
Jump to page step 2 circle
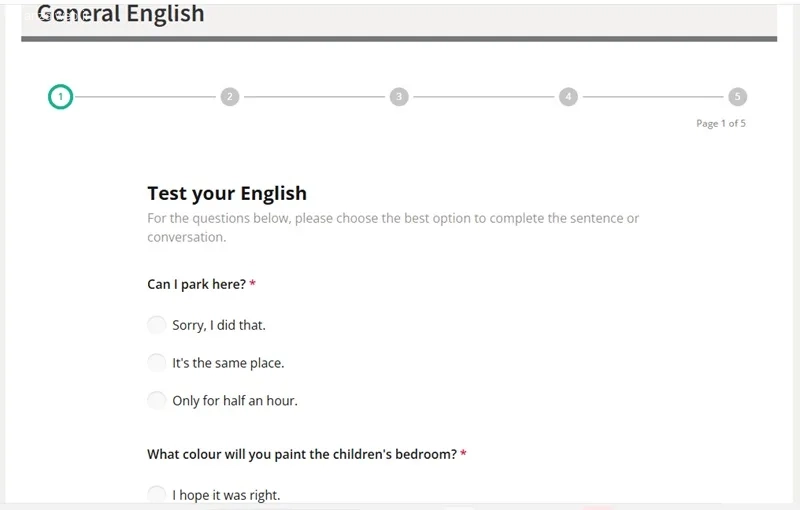pyautogui.click(x=230, y=96)
